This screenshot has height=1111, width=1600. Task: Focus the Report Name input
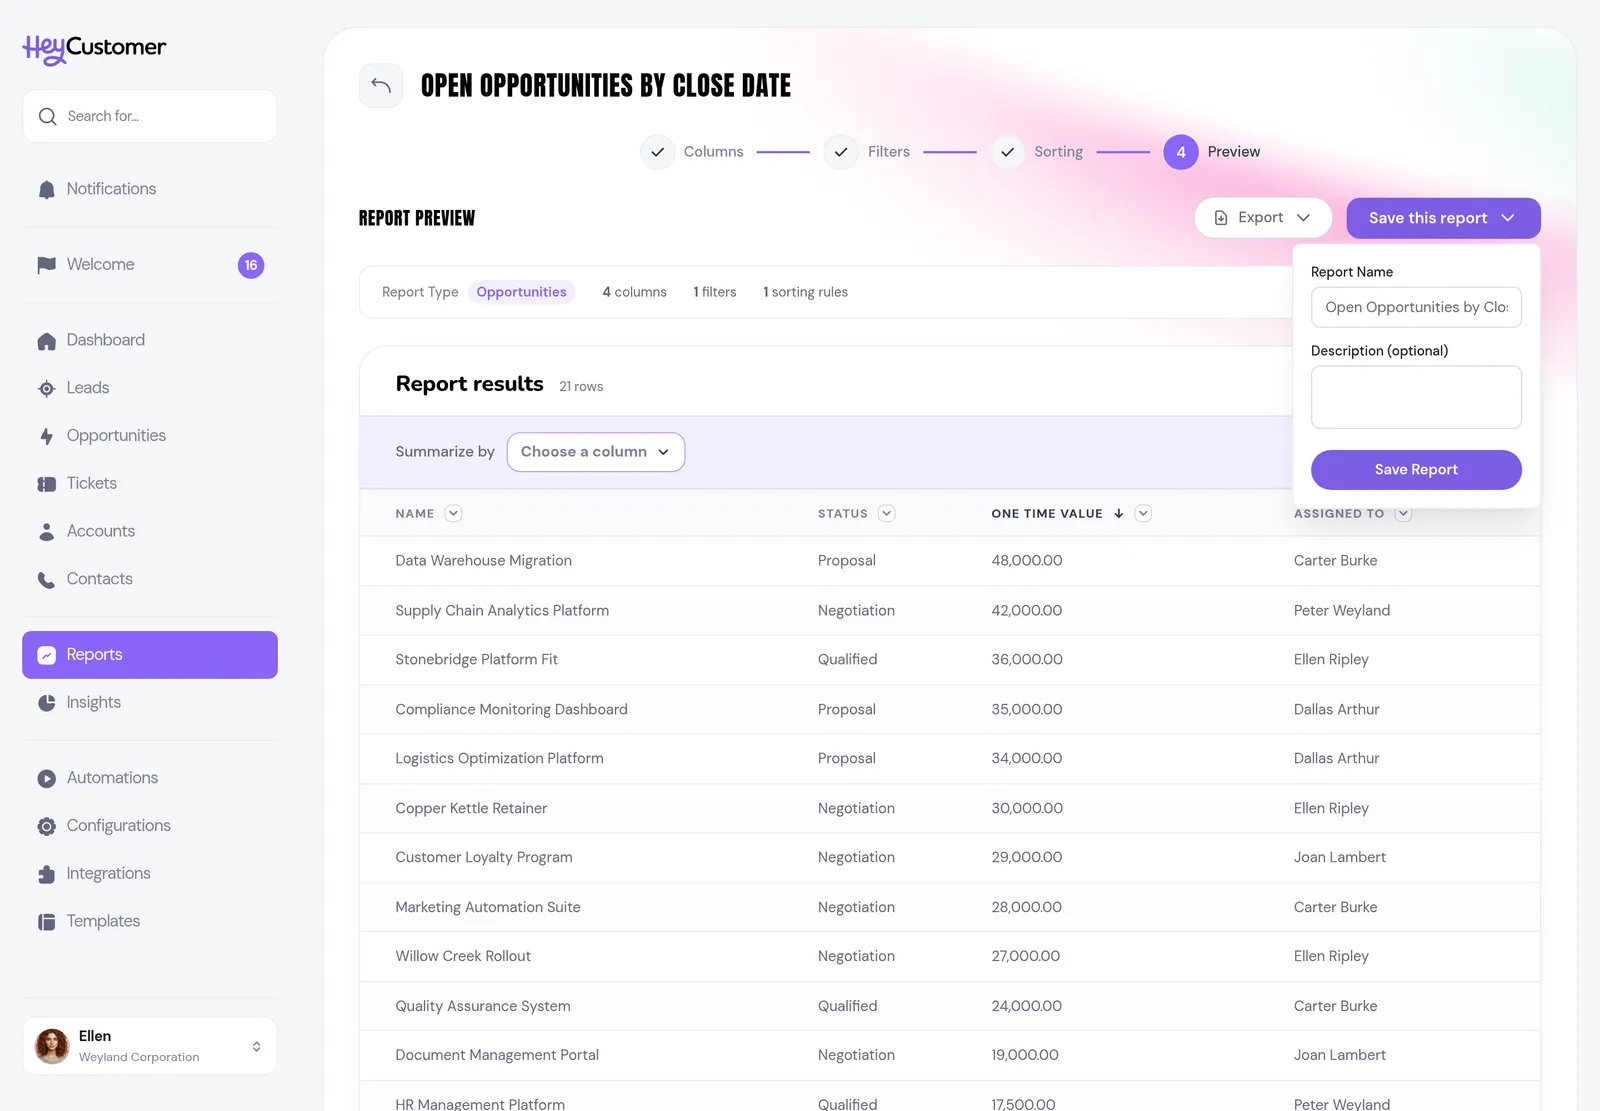[x=1416, y=307]
